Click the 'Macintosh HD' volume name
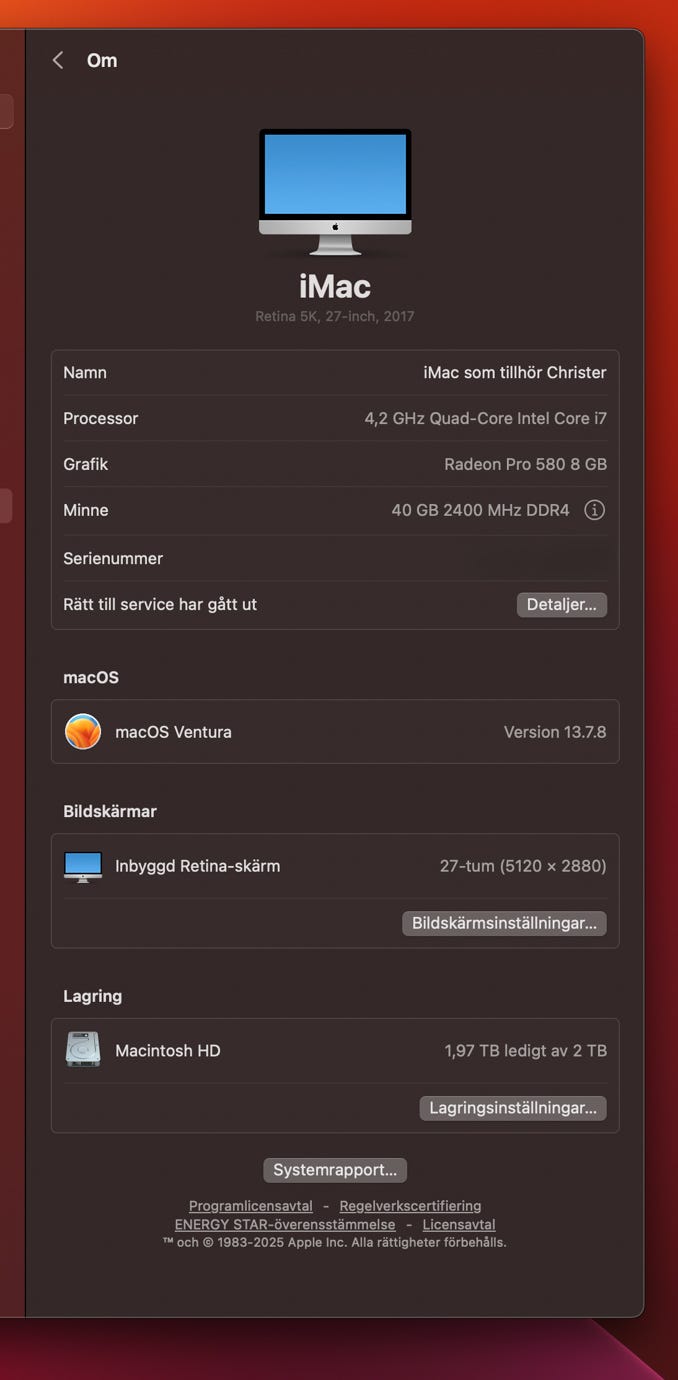This screenshot has width=678, height=1380. point(168,1050)
